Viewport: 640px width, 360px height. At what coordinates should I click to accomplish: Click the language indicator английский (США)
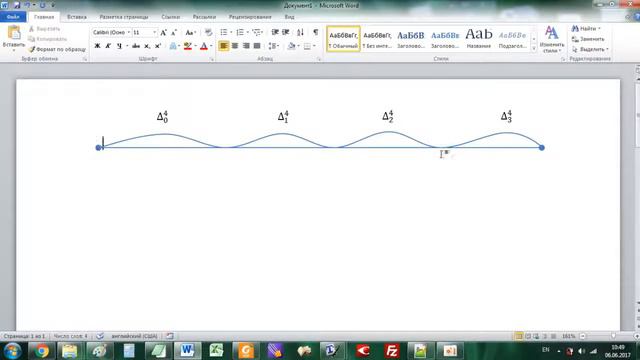point(134,336)
